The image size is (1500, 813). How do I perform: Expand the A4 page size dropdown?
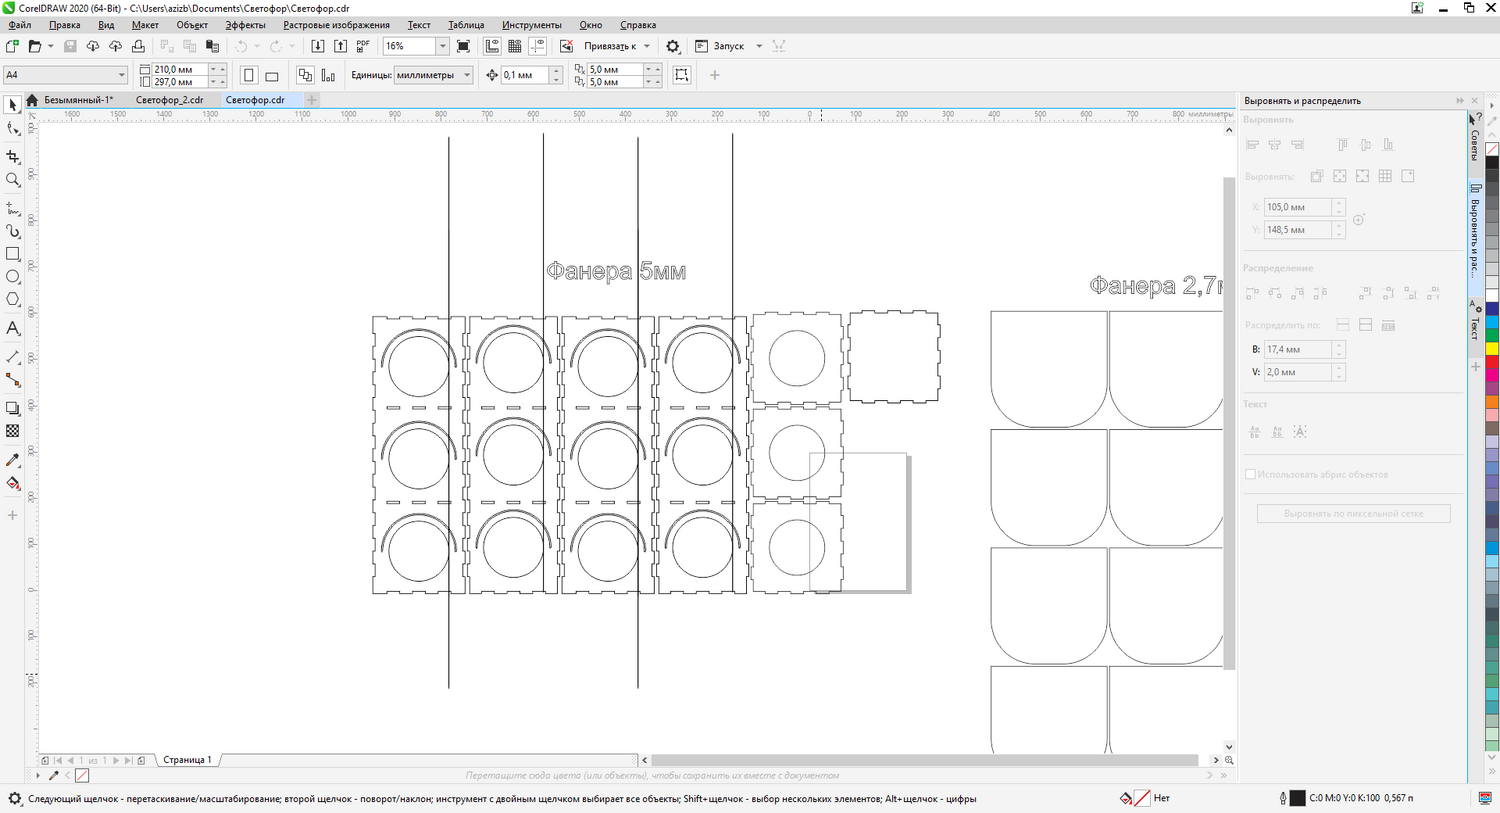(x=121, y=75)
